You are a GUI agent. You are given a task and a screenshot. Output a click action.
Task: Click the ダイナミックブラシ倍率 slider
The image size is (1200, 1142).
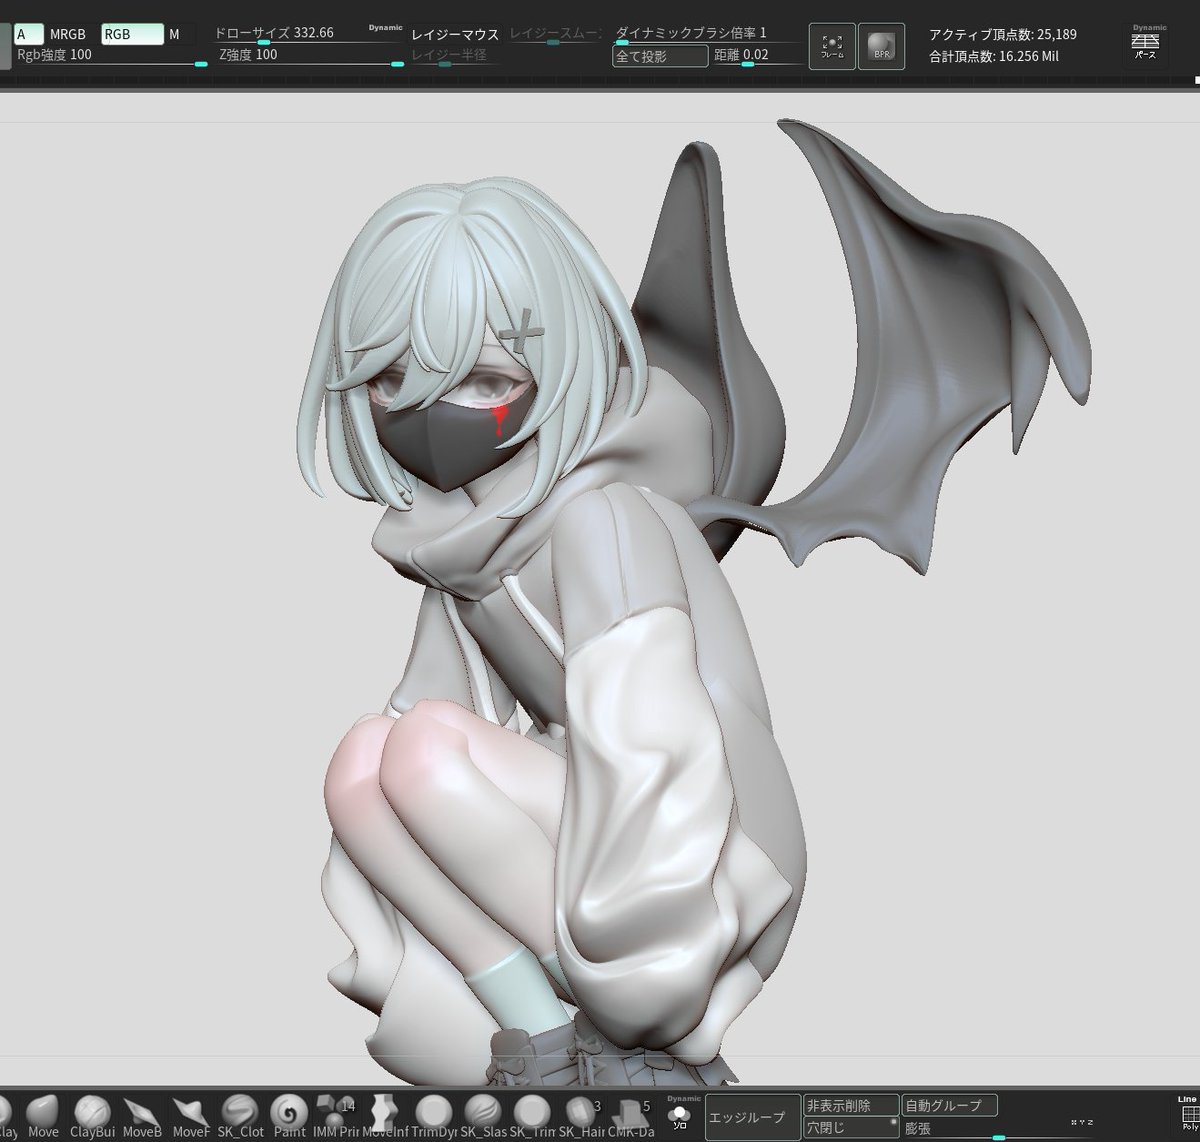click(x=707, y=34)
